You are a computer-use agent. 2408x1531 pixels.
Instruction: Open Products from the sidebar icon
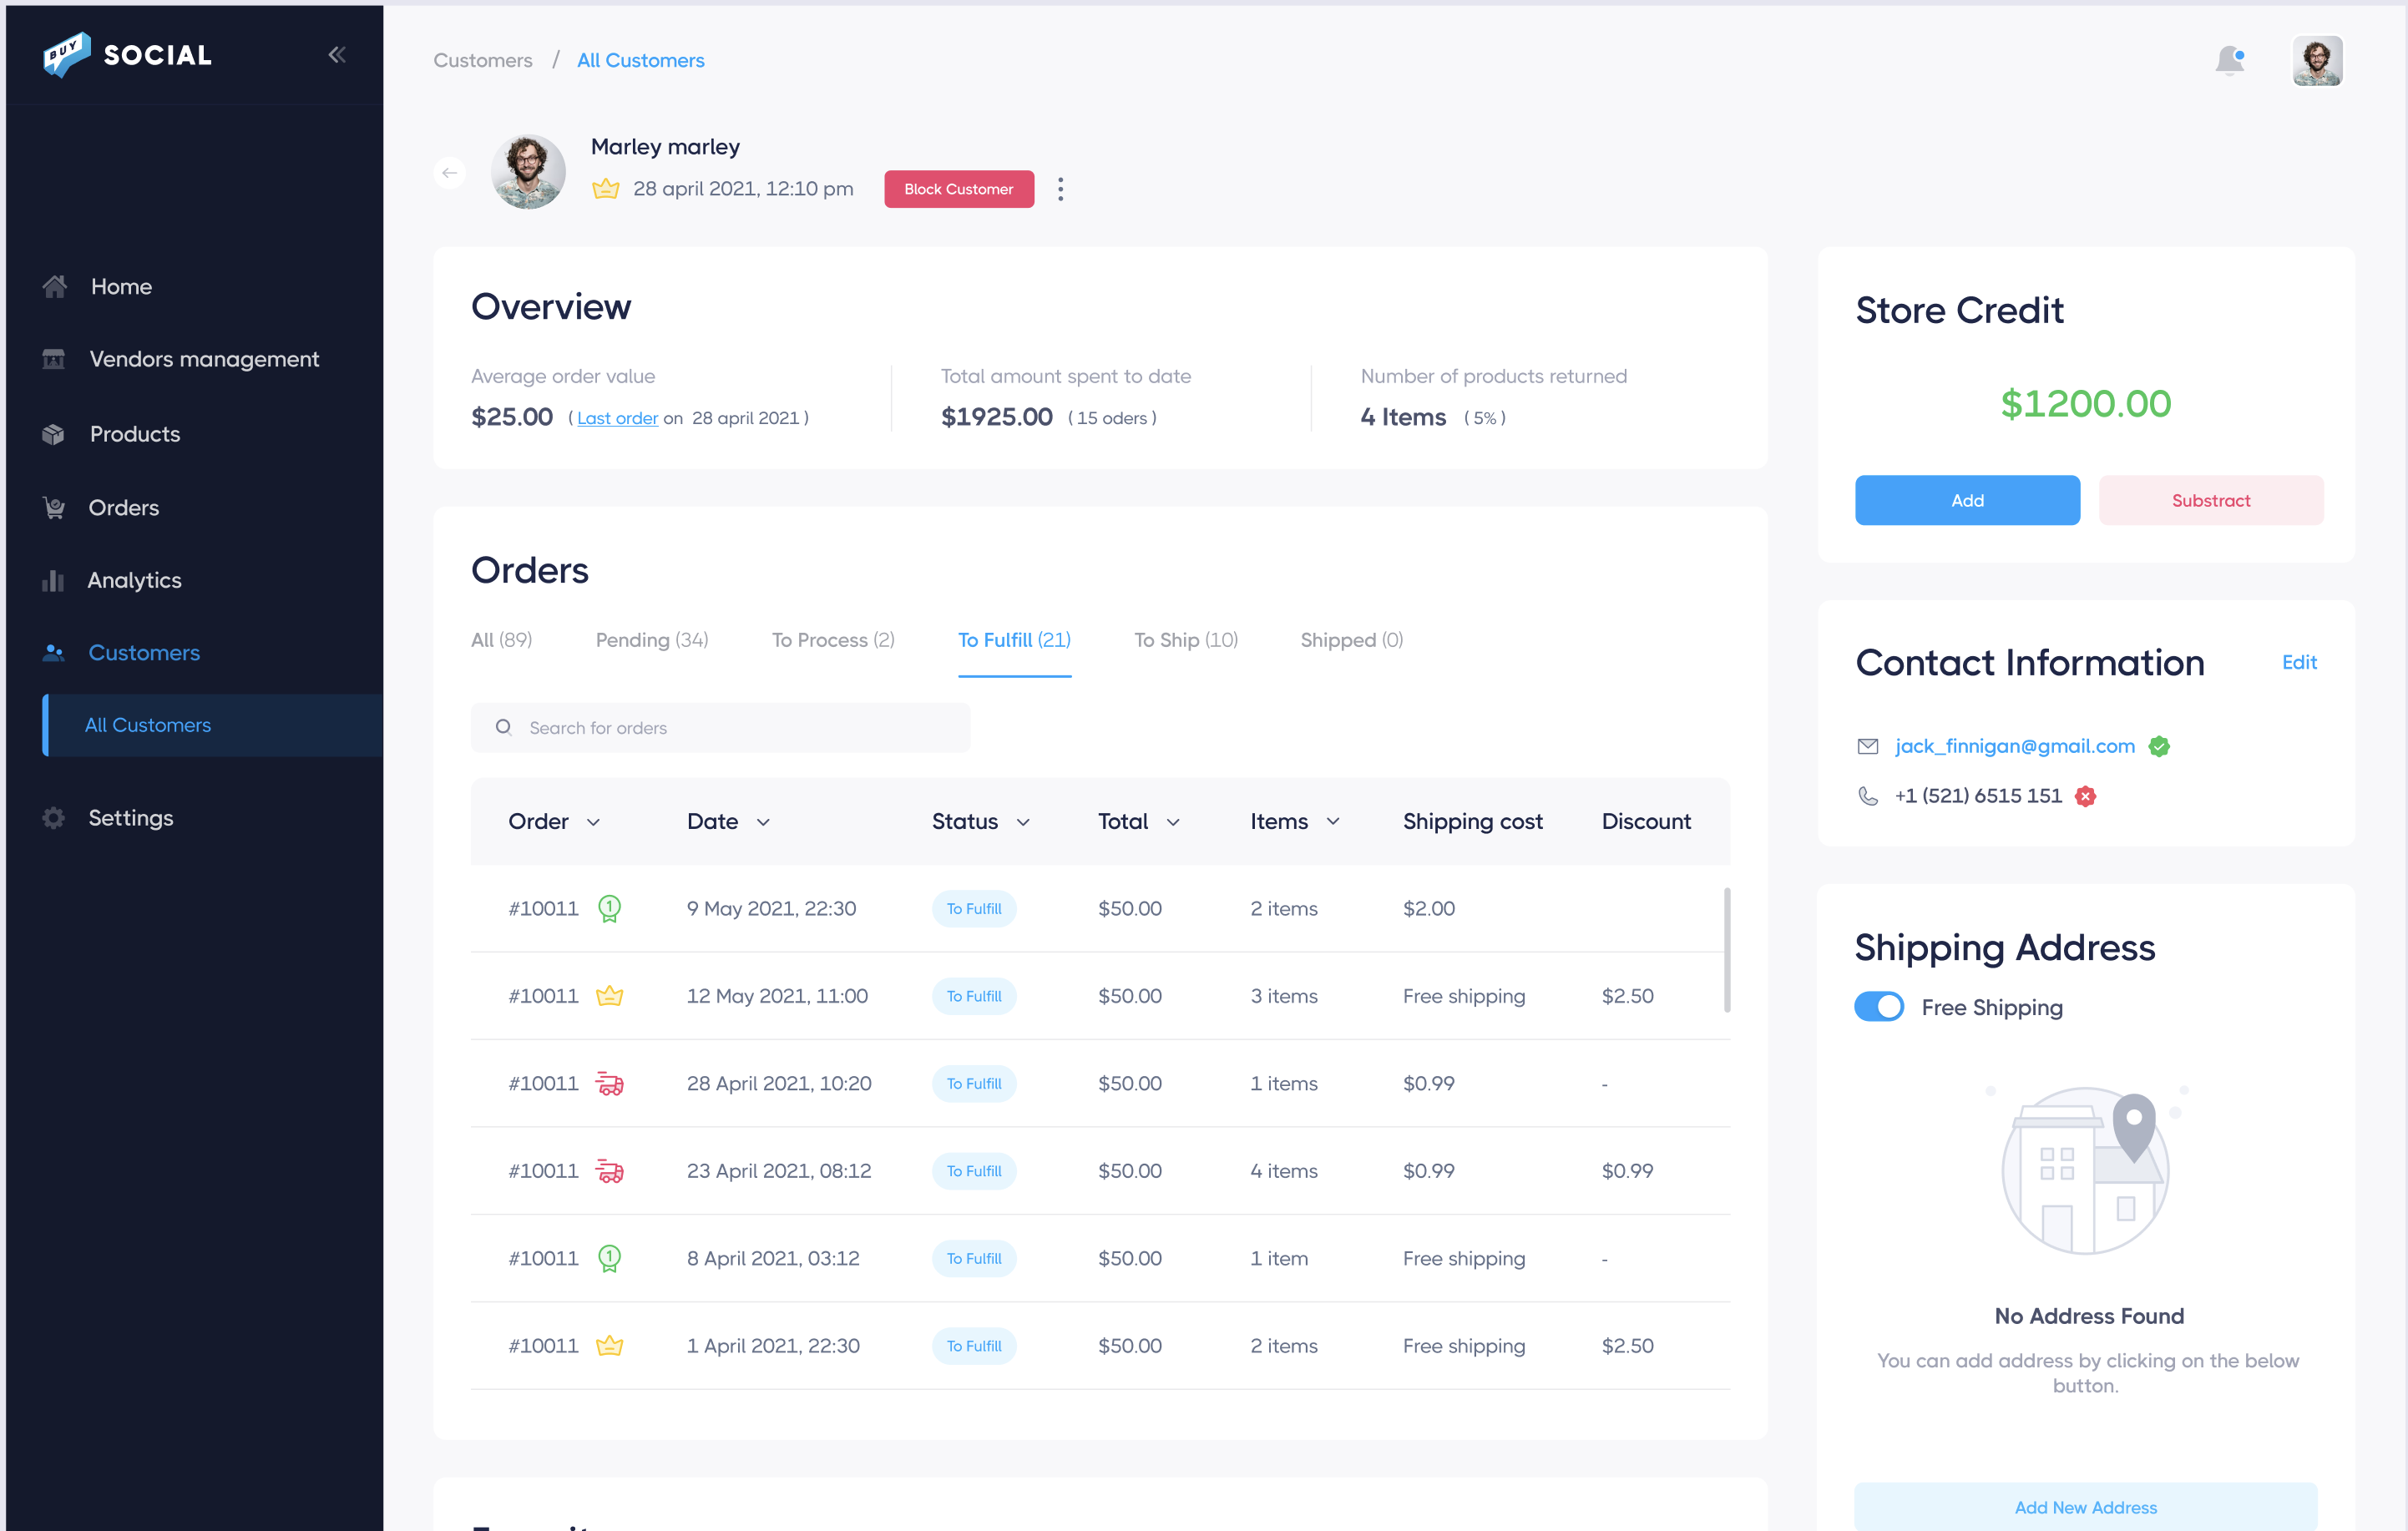tap(54, 433)
